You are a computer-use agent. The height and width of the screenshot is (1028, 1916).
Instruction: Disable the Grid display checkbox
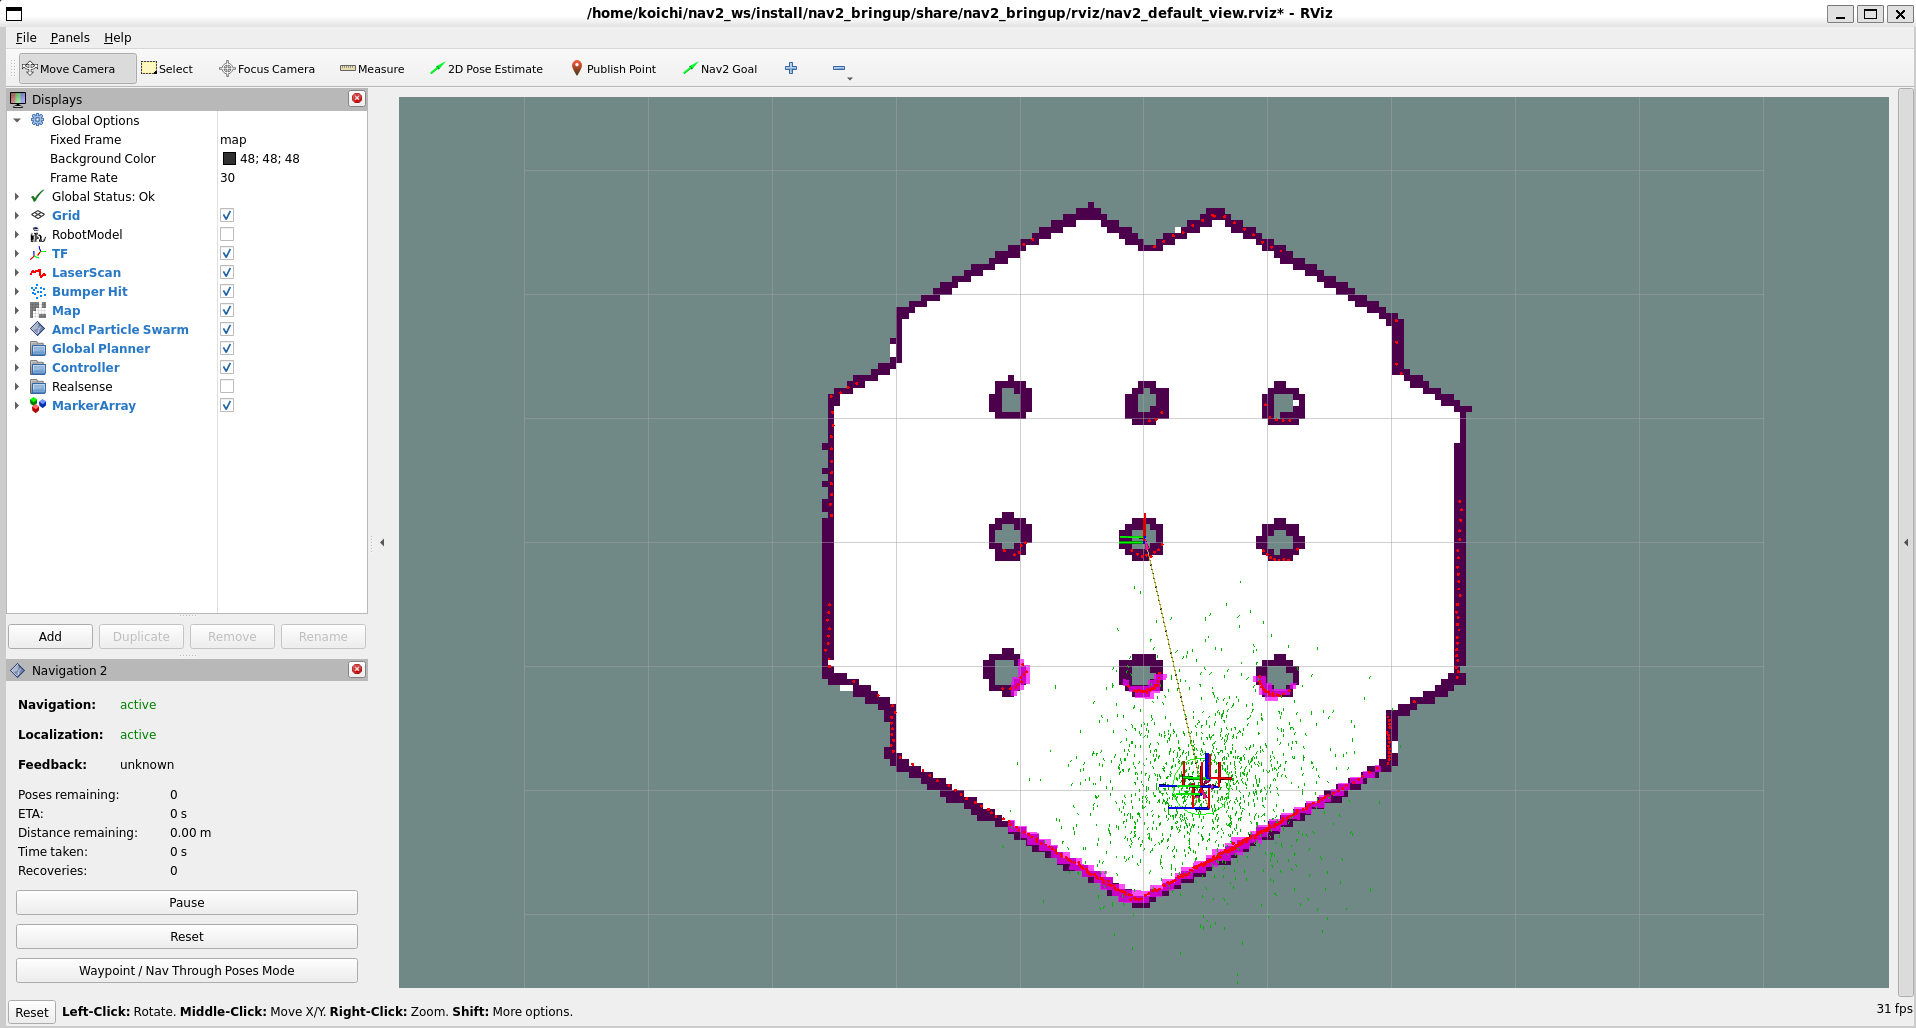227,215
